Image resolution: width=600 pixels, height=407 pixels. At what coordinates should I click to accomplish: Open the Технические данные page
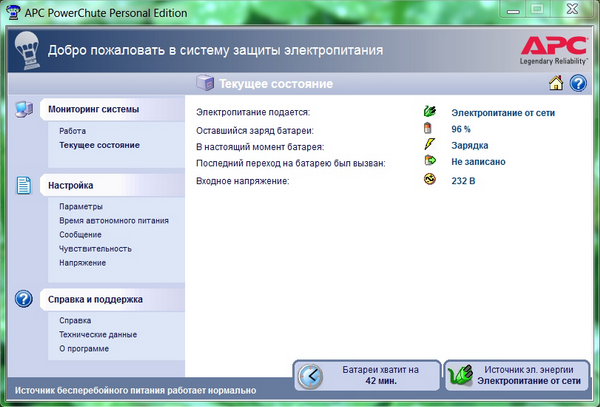pos(98,335)
